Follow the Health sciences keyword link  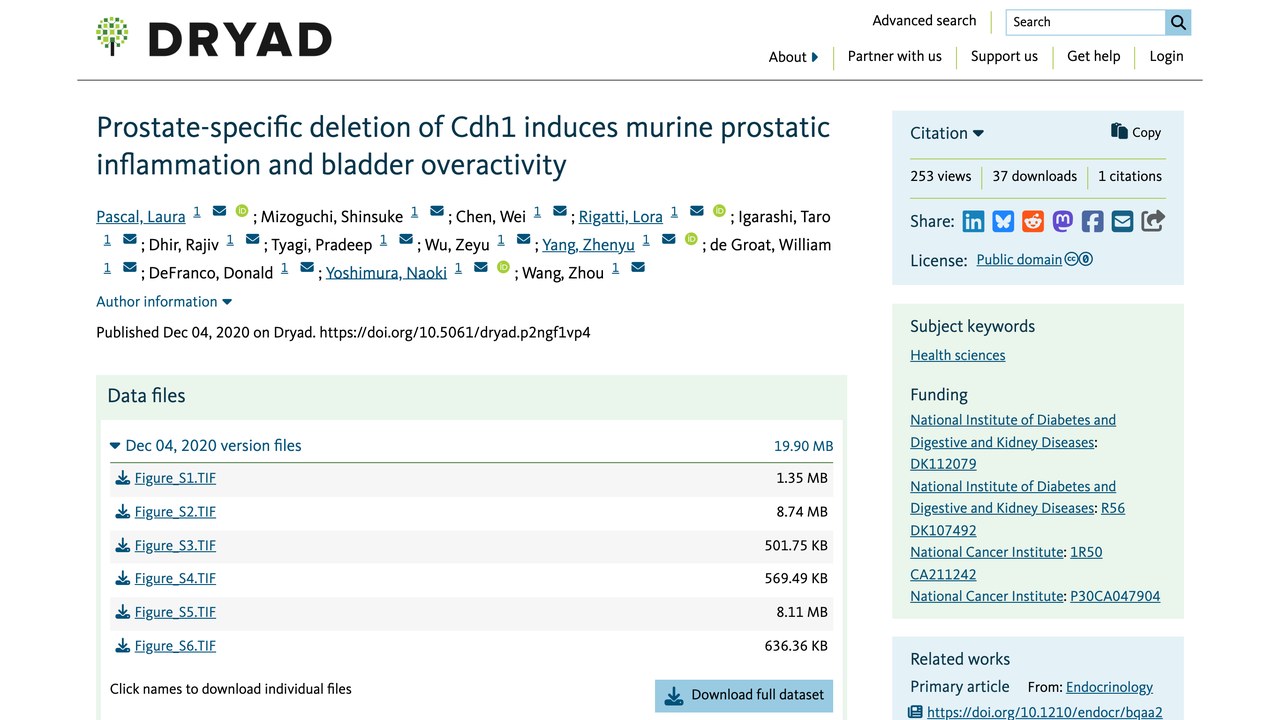point(958,355)
